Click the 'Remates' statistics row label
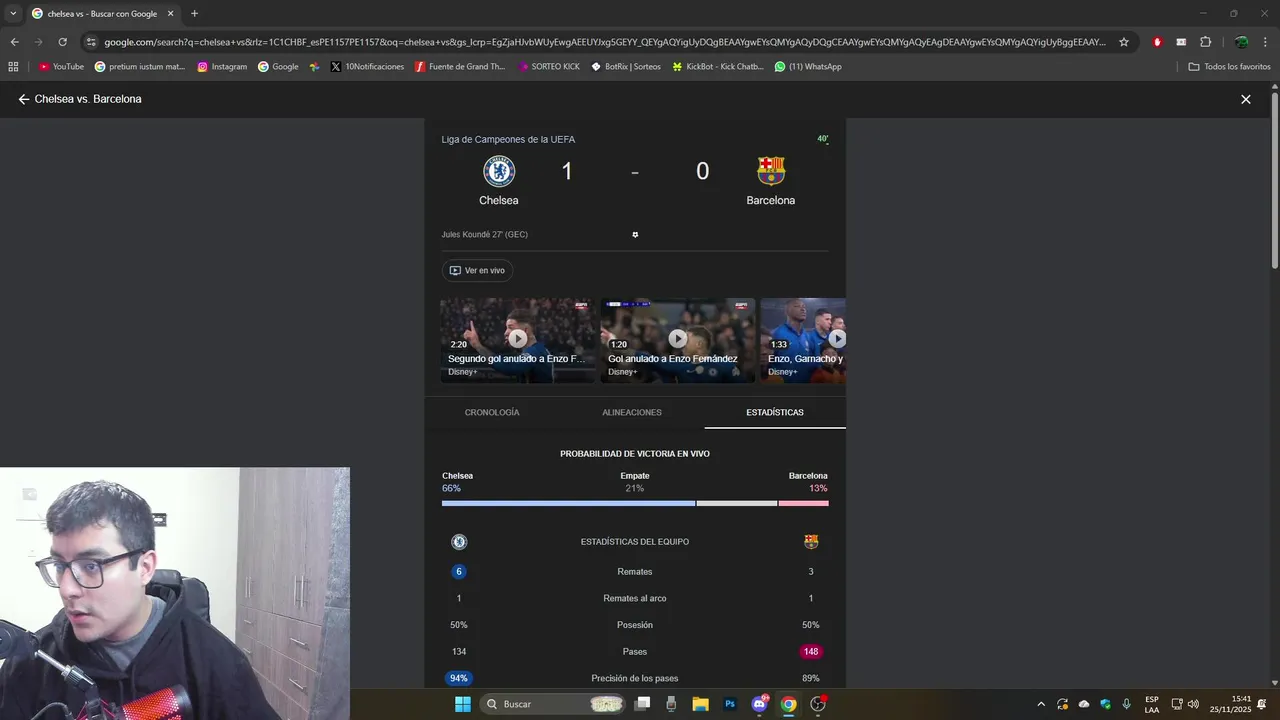 635,572
